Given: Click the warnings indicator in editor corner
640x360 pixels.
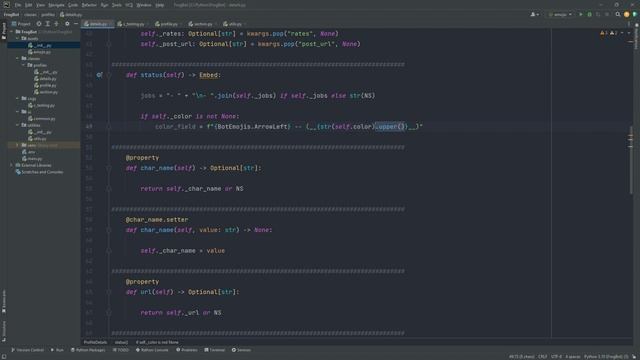Looking at the screenshot, I should tap(610, 33).
